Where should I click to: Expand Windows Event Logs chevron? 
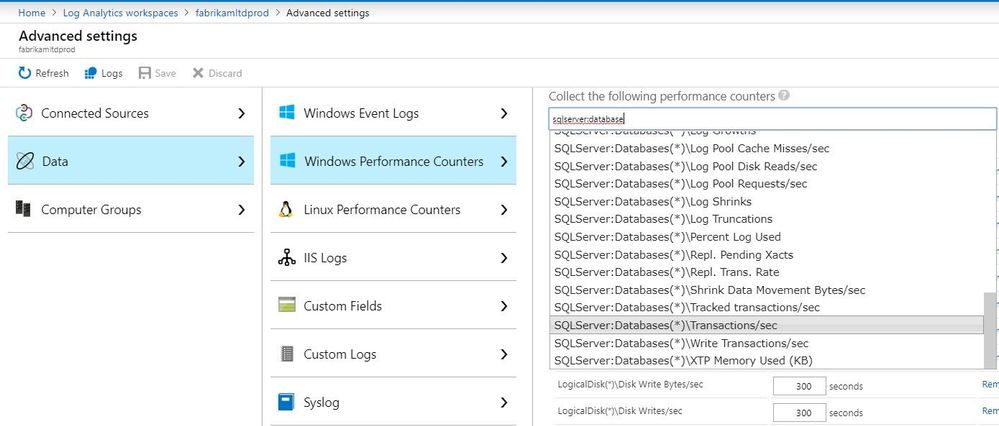[x=504, y=113]
